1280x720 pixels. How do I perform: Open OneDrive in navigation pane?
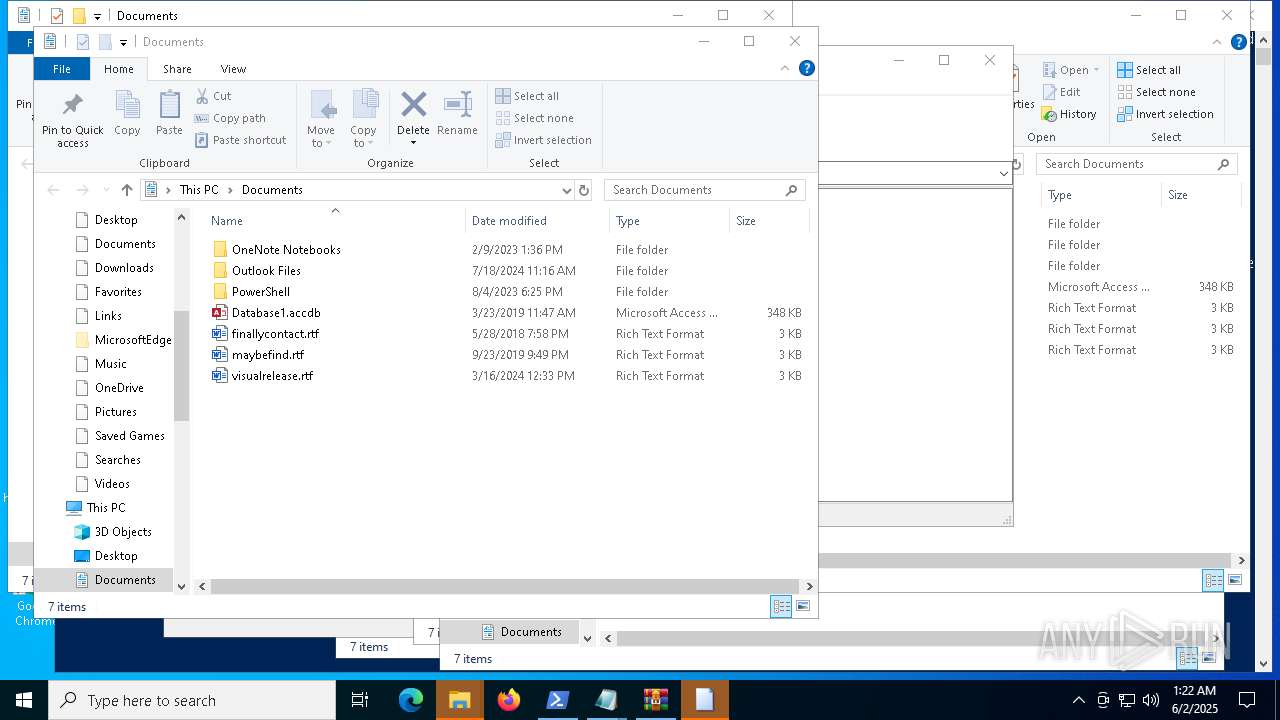[119, 388]
